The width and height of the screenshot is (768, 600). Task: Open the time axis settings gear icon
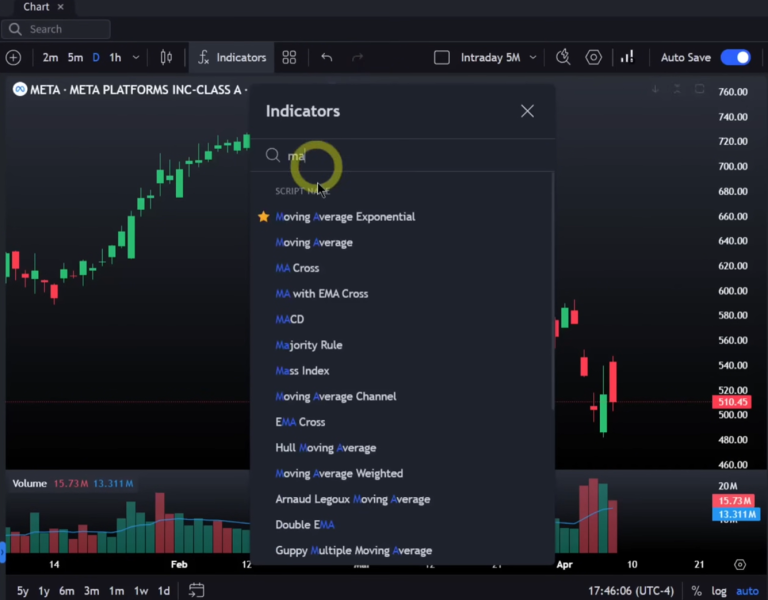coord(740,565)
